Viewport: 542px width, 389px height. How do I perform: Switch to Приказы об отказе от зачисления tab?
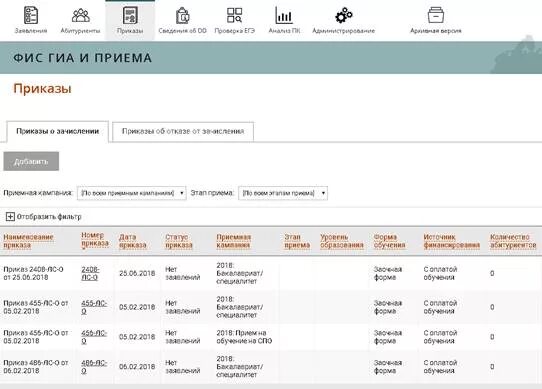[183, 131]
